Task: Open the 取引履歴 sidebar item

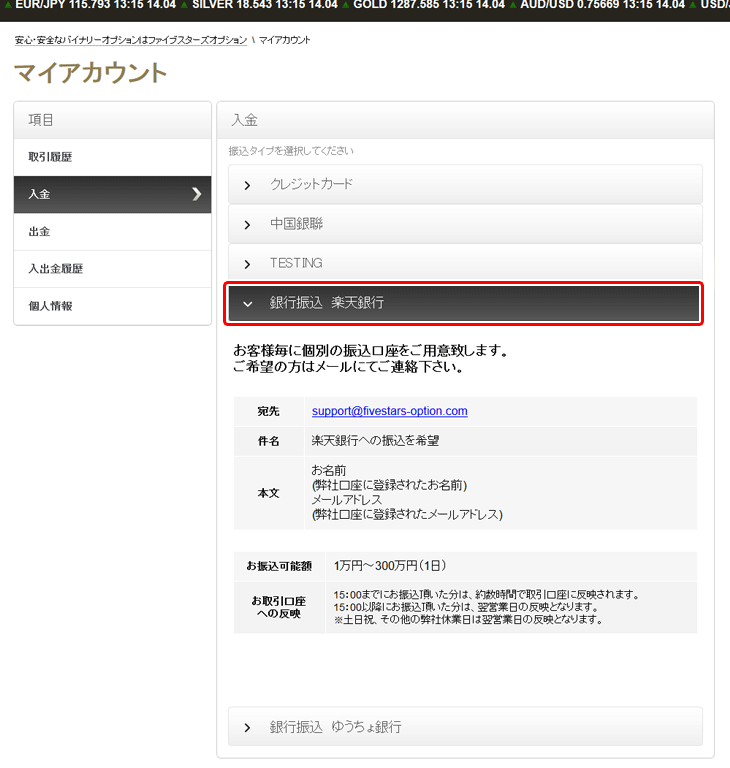Action: (x=112, y=157)
